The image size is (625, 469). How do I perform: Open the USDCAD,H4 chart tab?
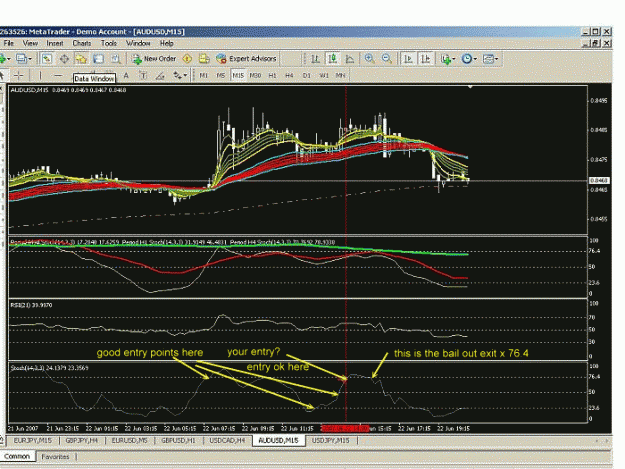click(227, 441)
